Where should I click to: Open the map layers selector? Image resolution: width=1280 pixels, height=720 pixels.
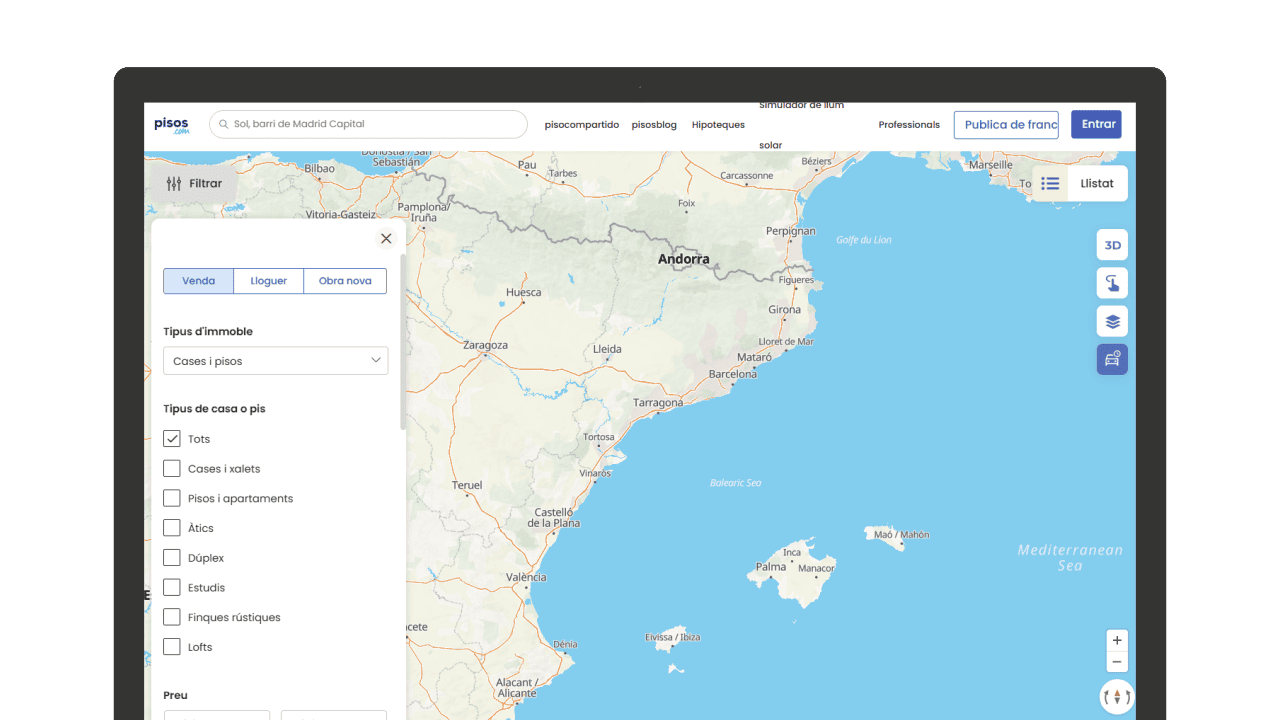coord(1112,321)
